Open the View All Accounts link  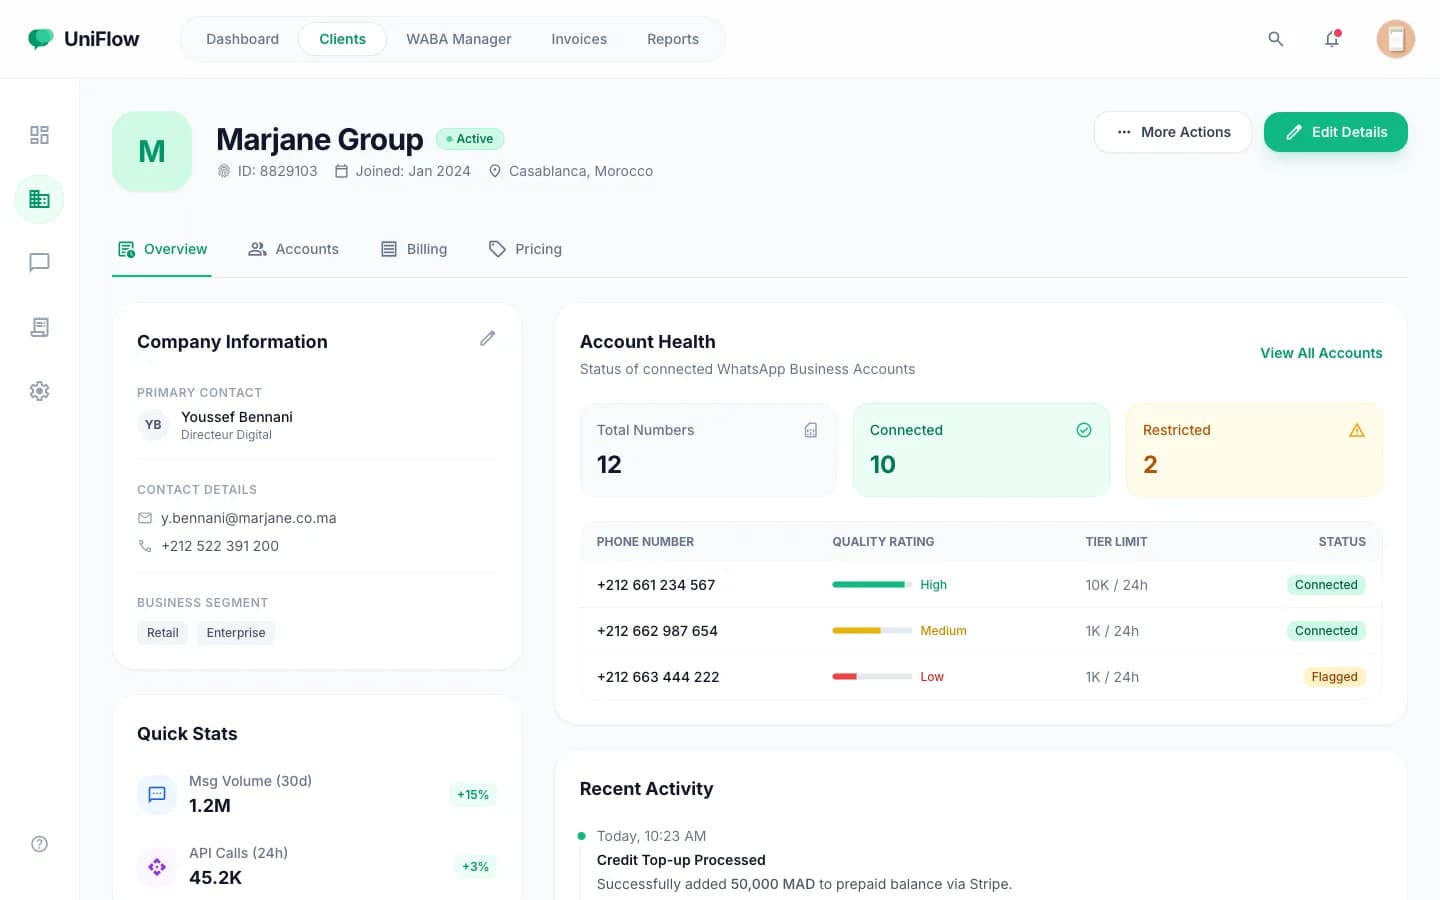[1321, 353]
